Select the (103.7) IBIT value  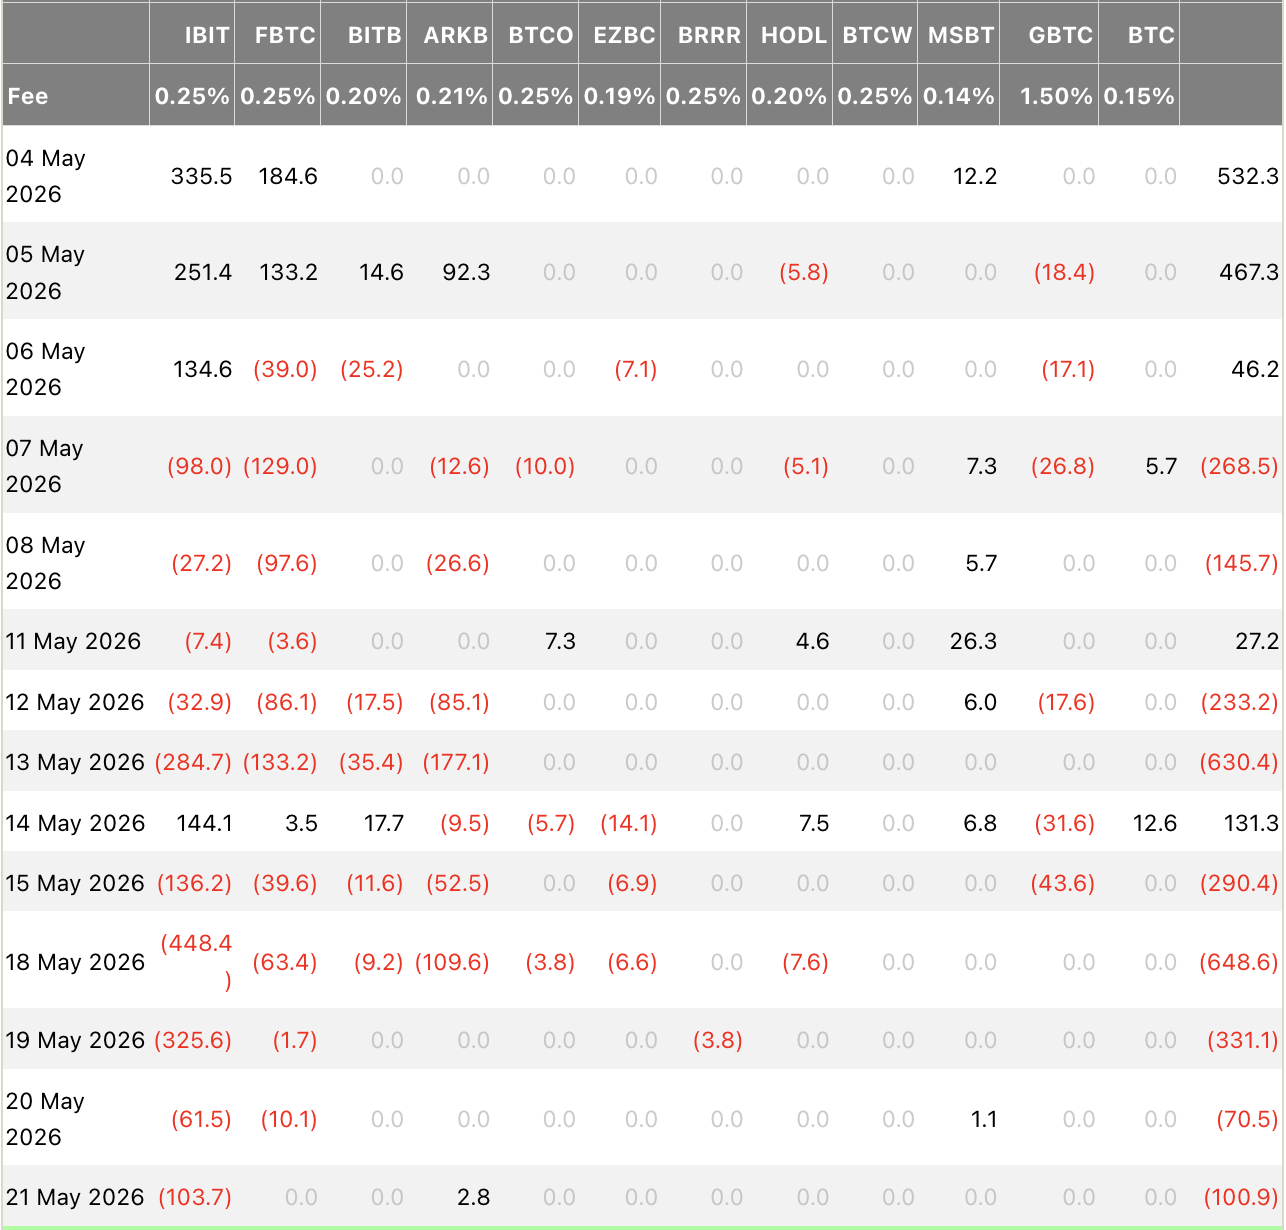[195, 1197]
